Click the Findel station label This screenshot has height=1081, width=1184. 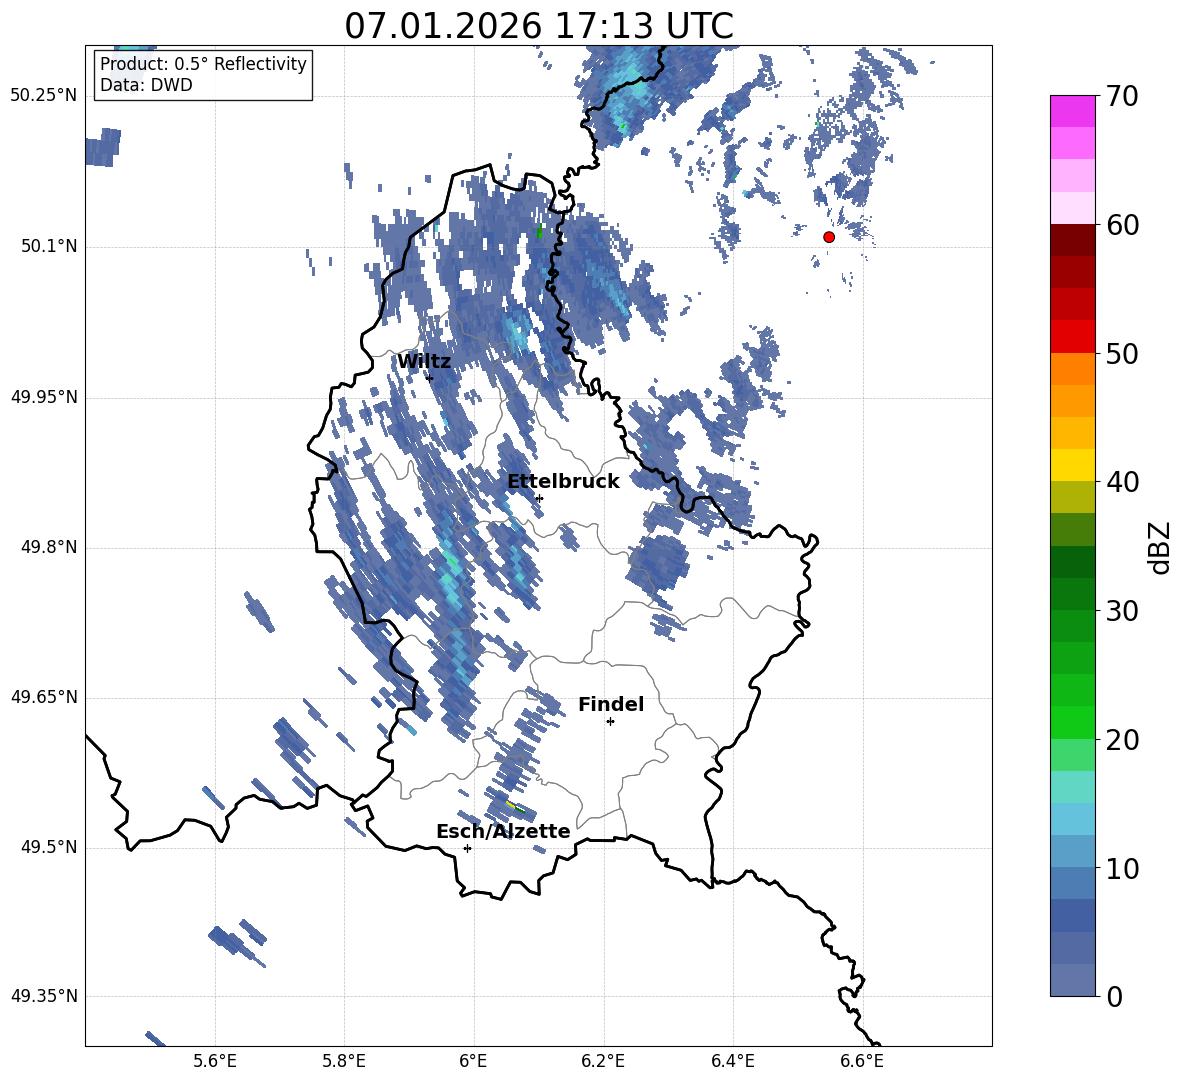611,704
